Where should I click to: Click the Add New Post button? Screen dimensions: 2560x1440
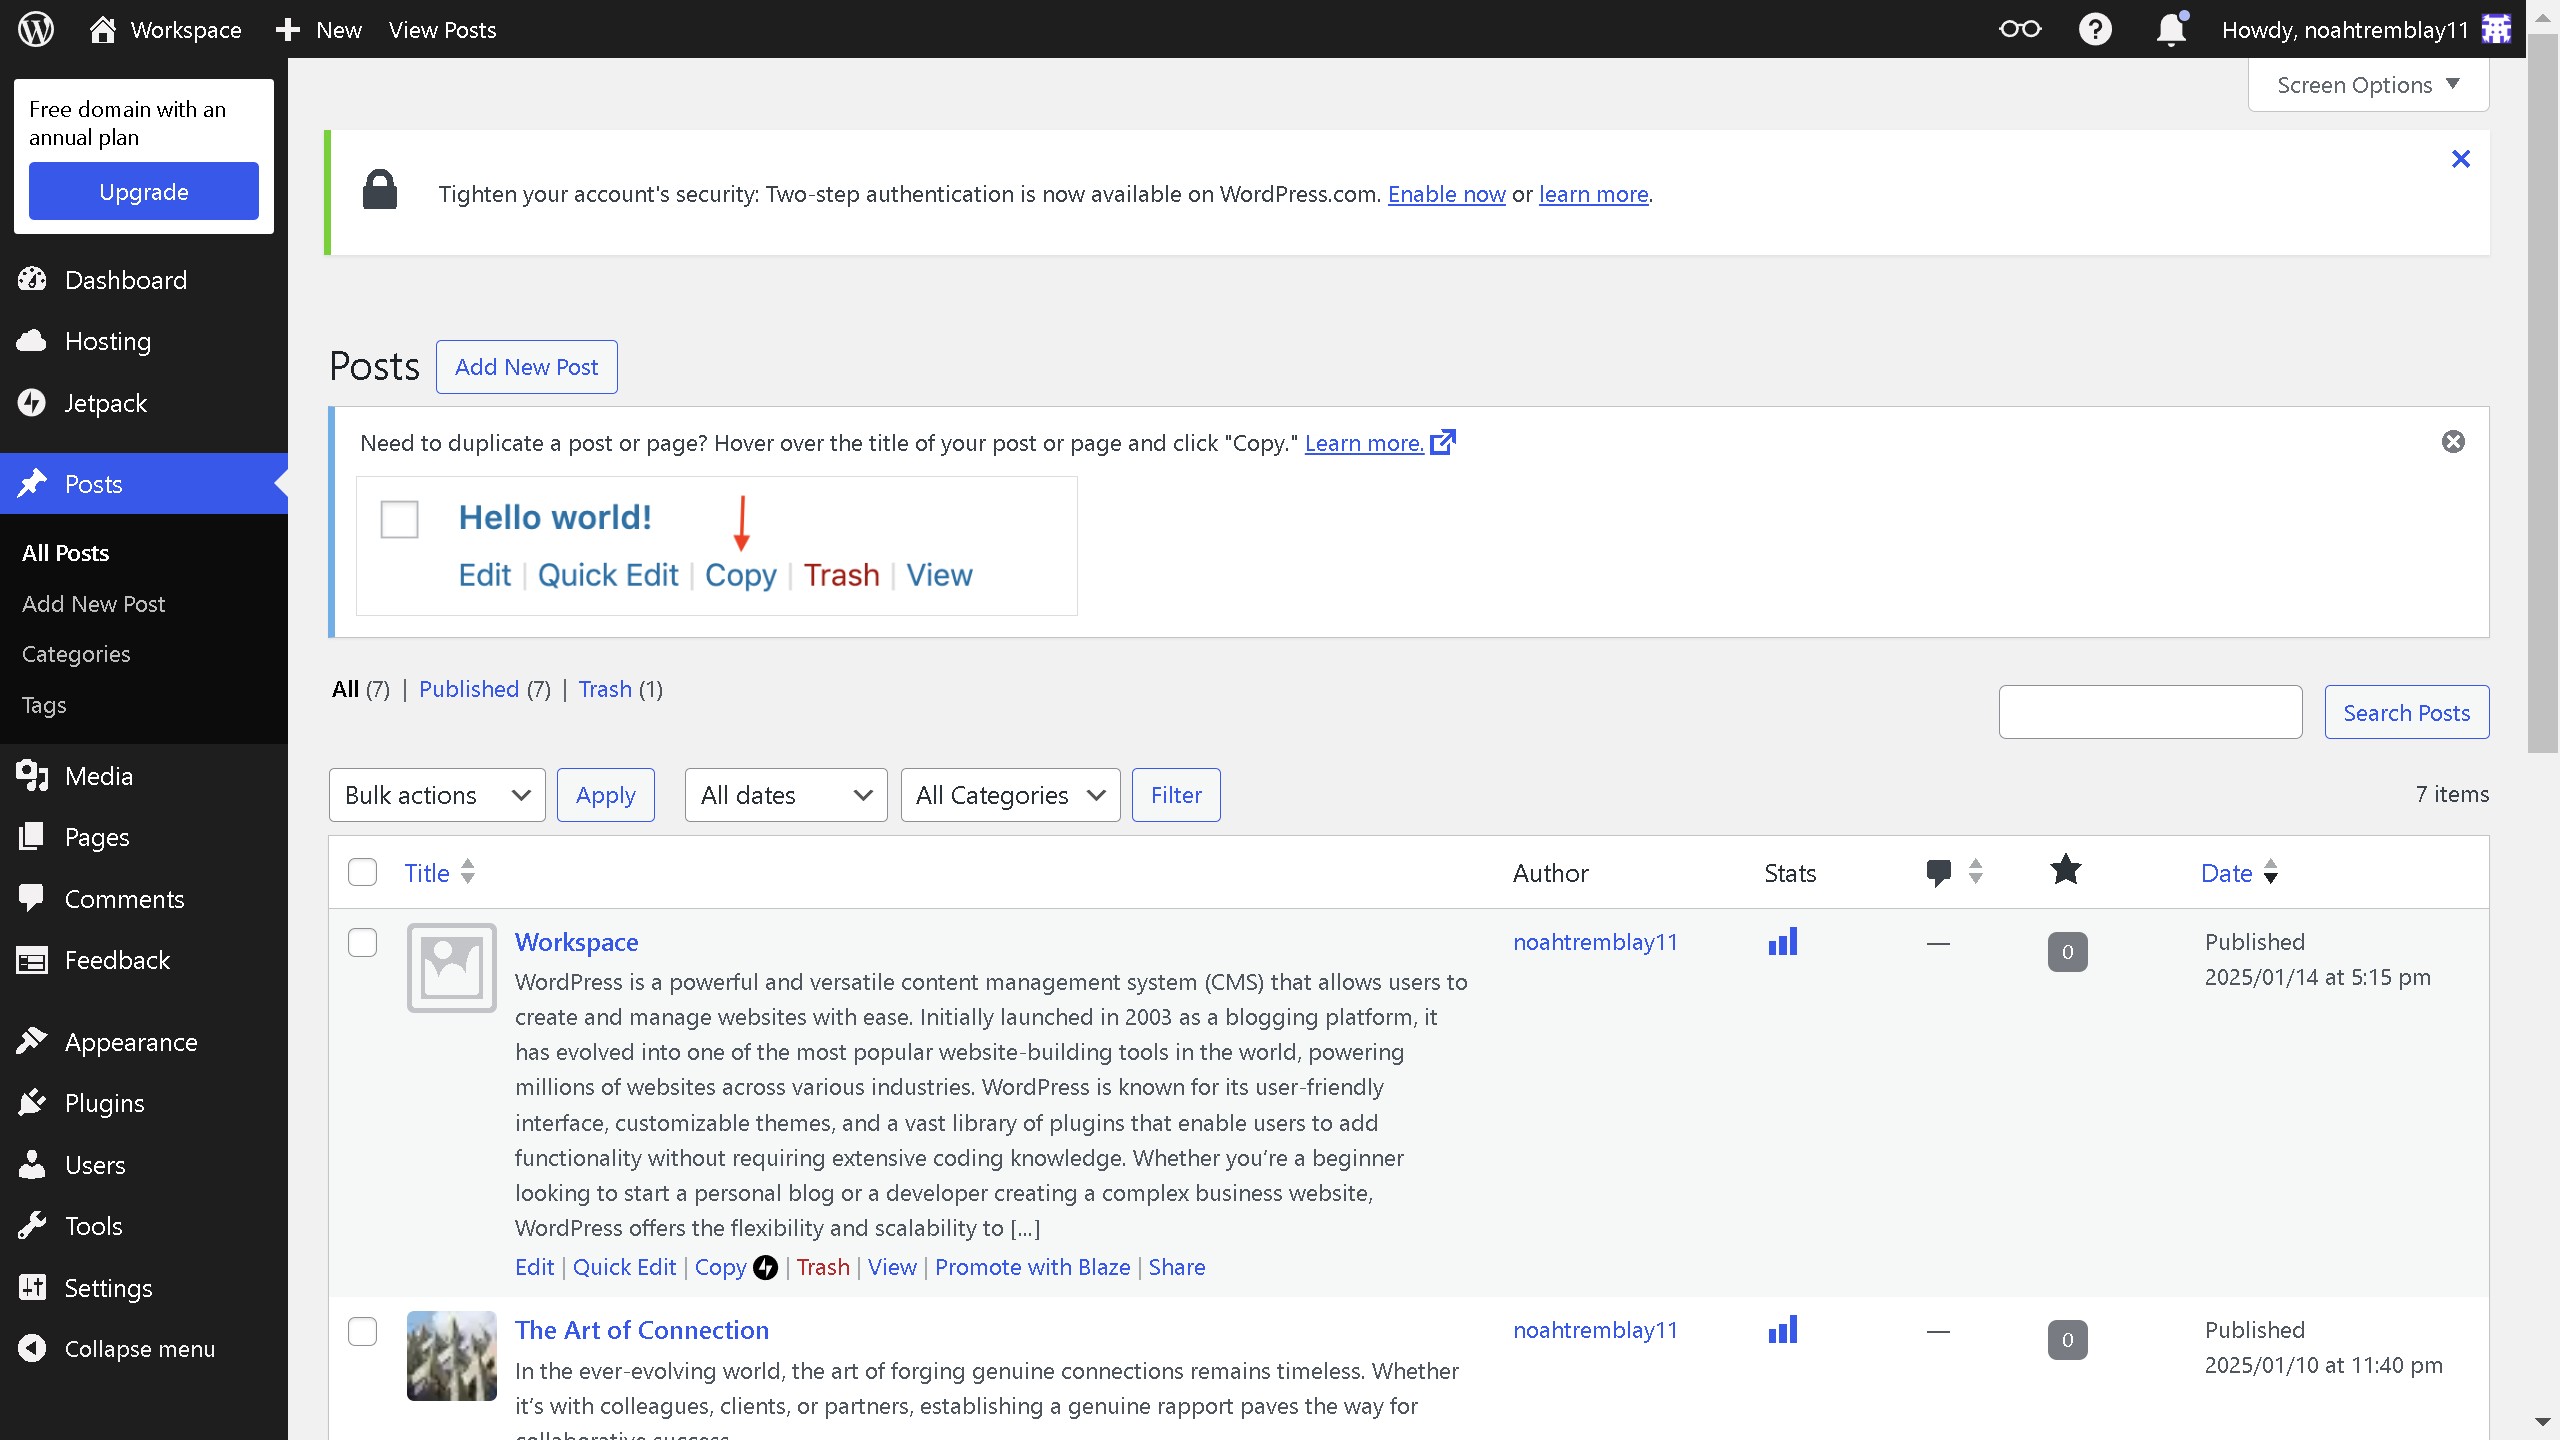point(526,367)
